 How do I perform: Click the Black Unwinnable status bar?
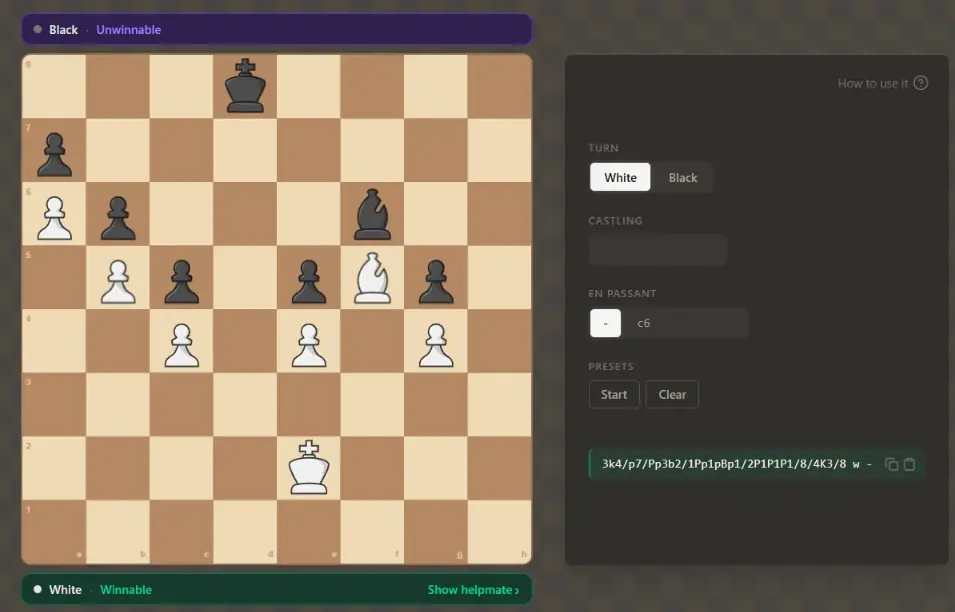click(x=277, y=29)
